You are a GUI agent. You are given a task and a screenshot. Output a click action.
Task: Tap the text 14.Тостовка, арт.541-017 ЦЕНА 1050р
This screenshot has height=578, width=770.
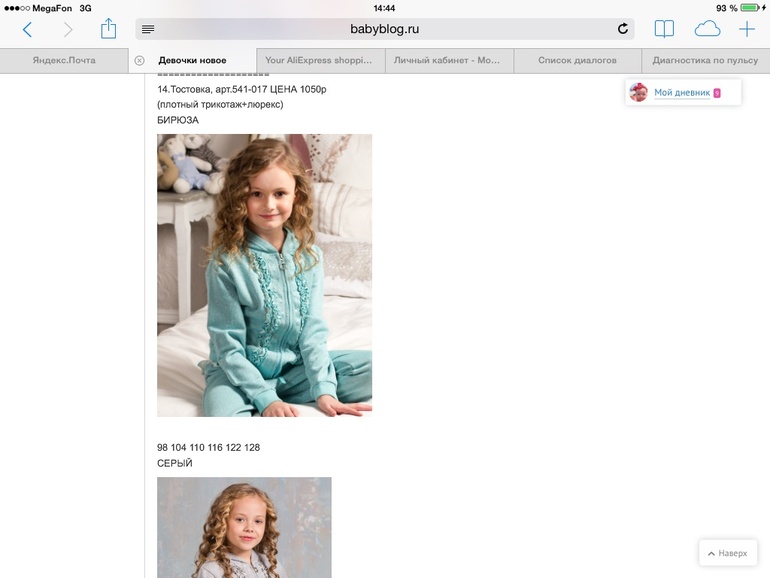[x=242, y=89]
